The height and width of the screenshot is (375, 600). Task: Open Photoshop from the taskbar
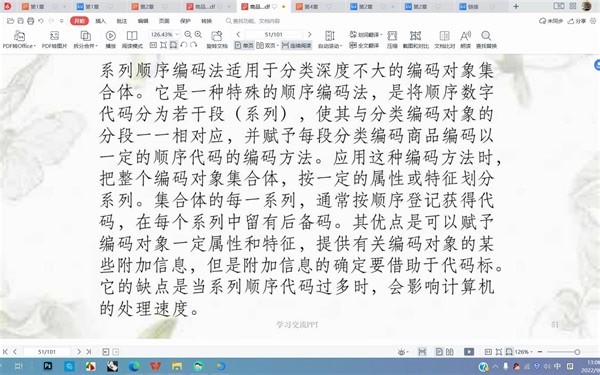[48, 366]
